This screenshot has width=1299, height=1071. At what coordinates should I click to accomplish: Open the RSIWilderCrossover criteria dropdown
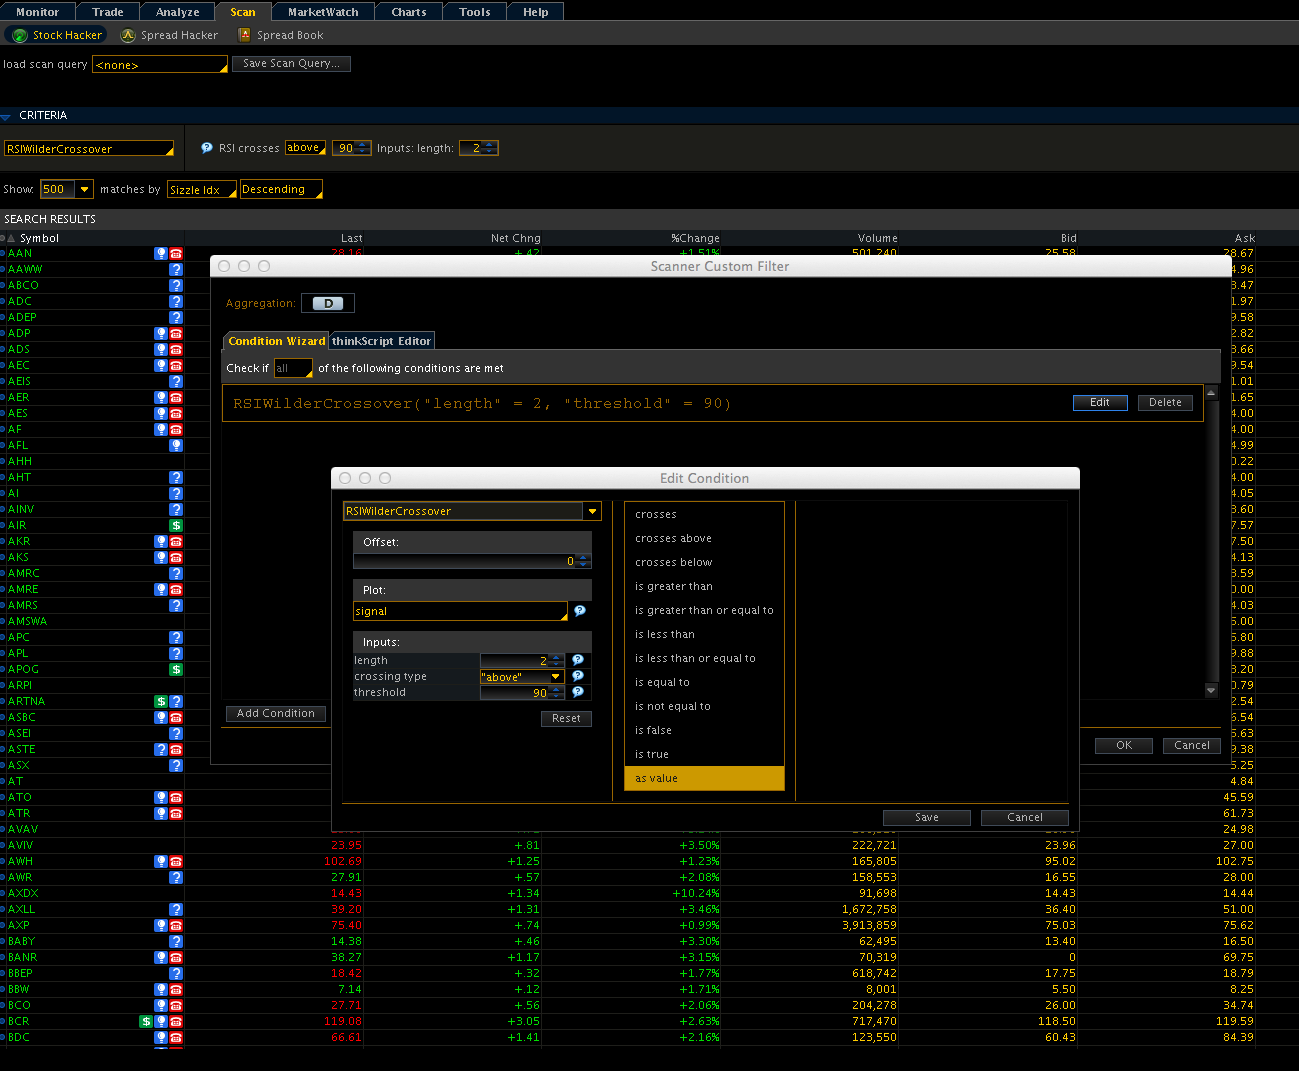(x=89, y=149)
